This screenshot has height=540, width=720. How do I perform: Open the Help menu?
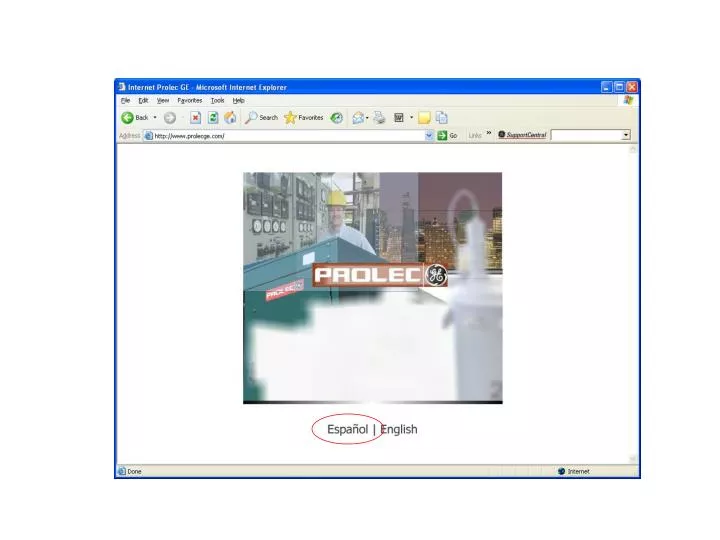pos(238,100)
